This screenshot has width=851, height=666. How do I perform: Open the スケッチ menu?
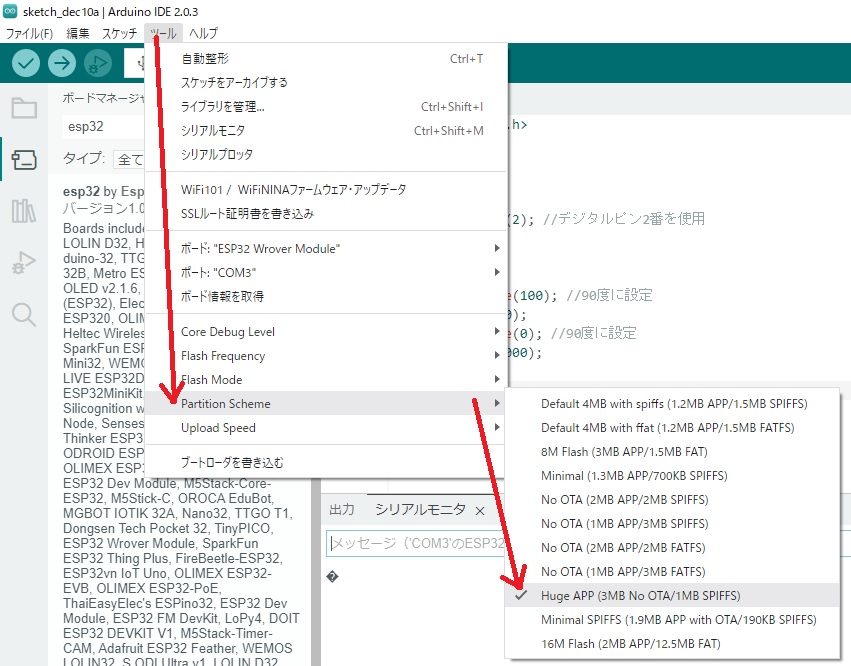[x=119, y=33]
